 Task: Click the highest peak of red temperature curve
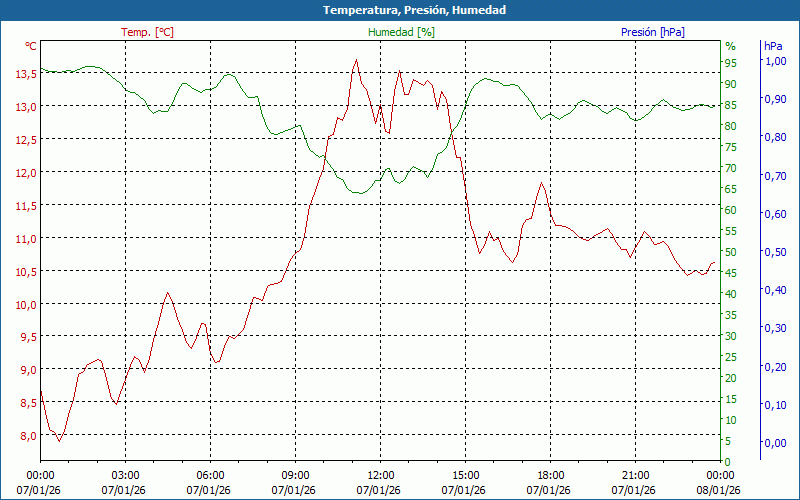[x=356, y=60]
